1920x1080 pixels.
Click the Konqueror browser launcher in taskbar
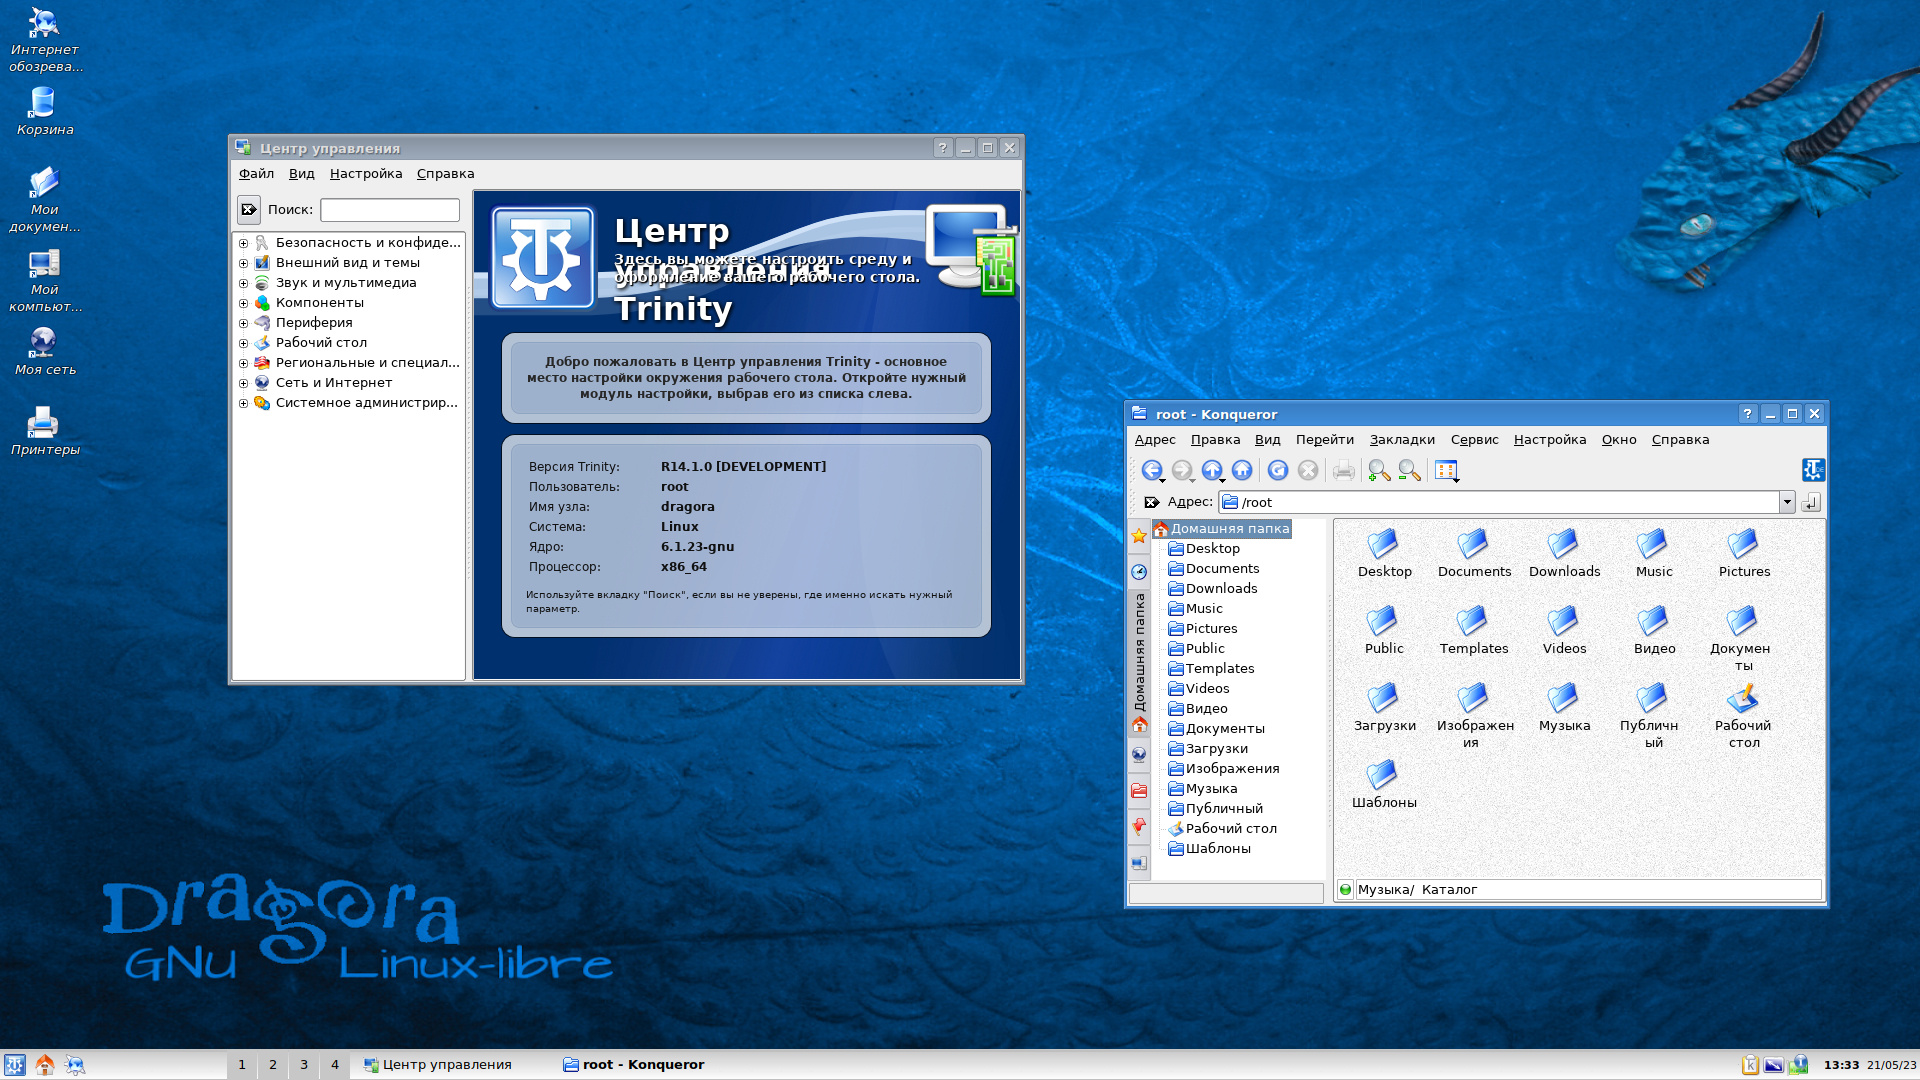click(x=75, y=1065)
